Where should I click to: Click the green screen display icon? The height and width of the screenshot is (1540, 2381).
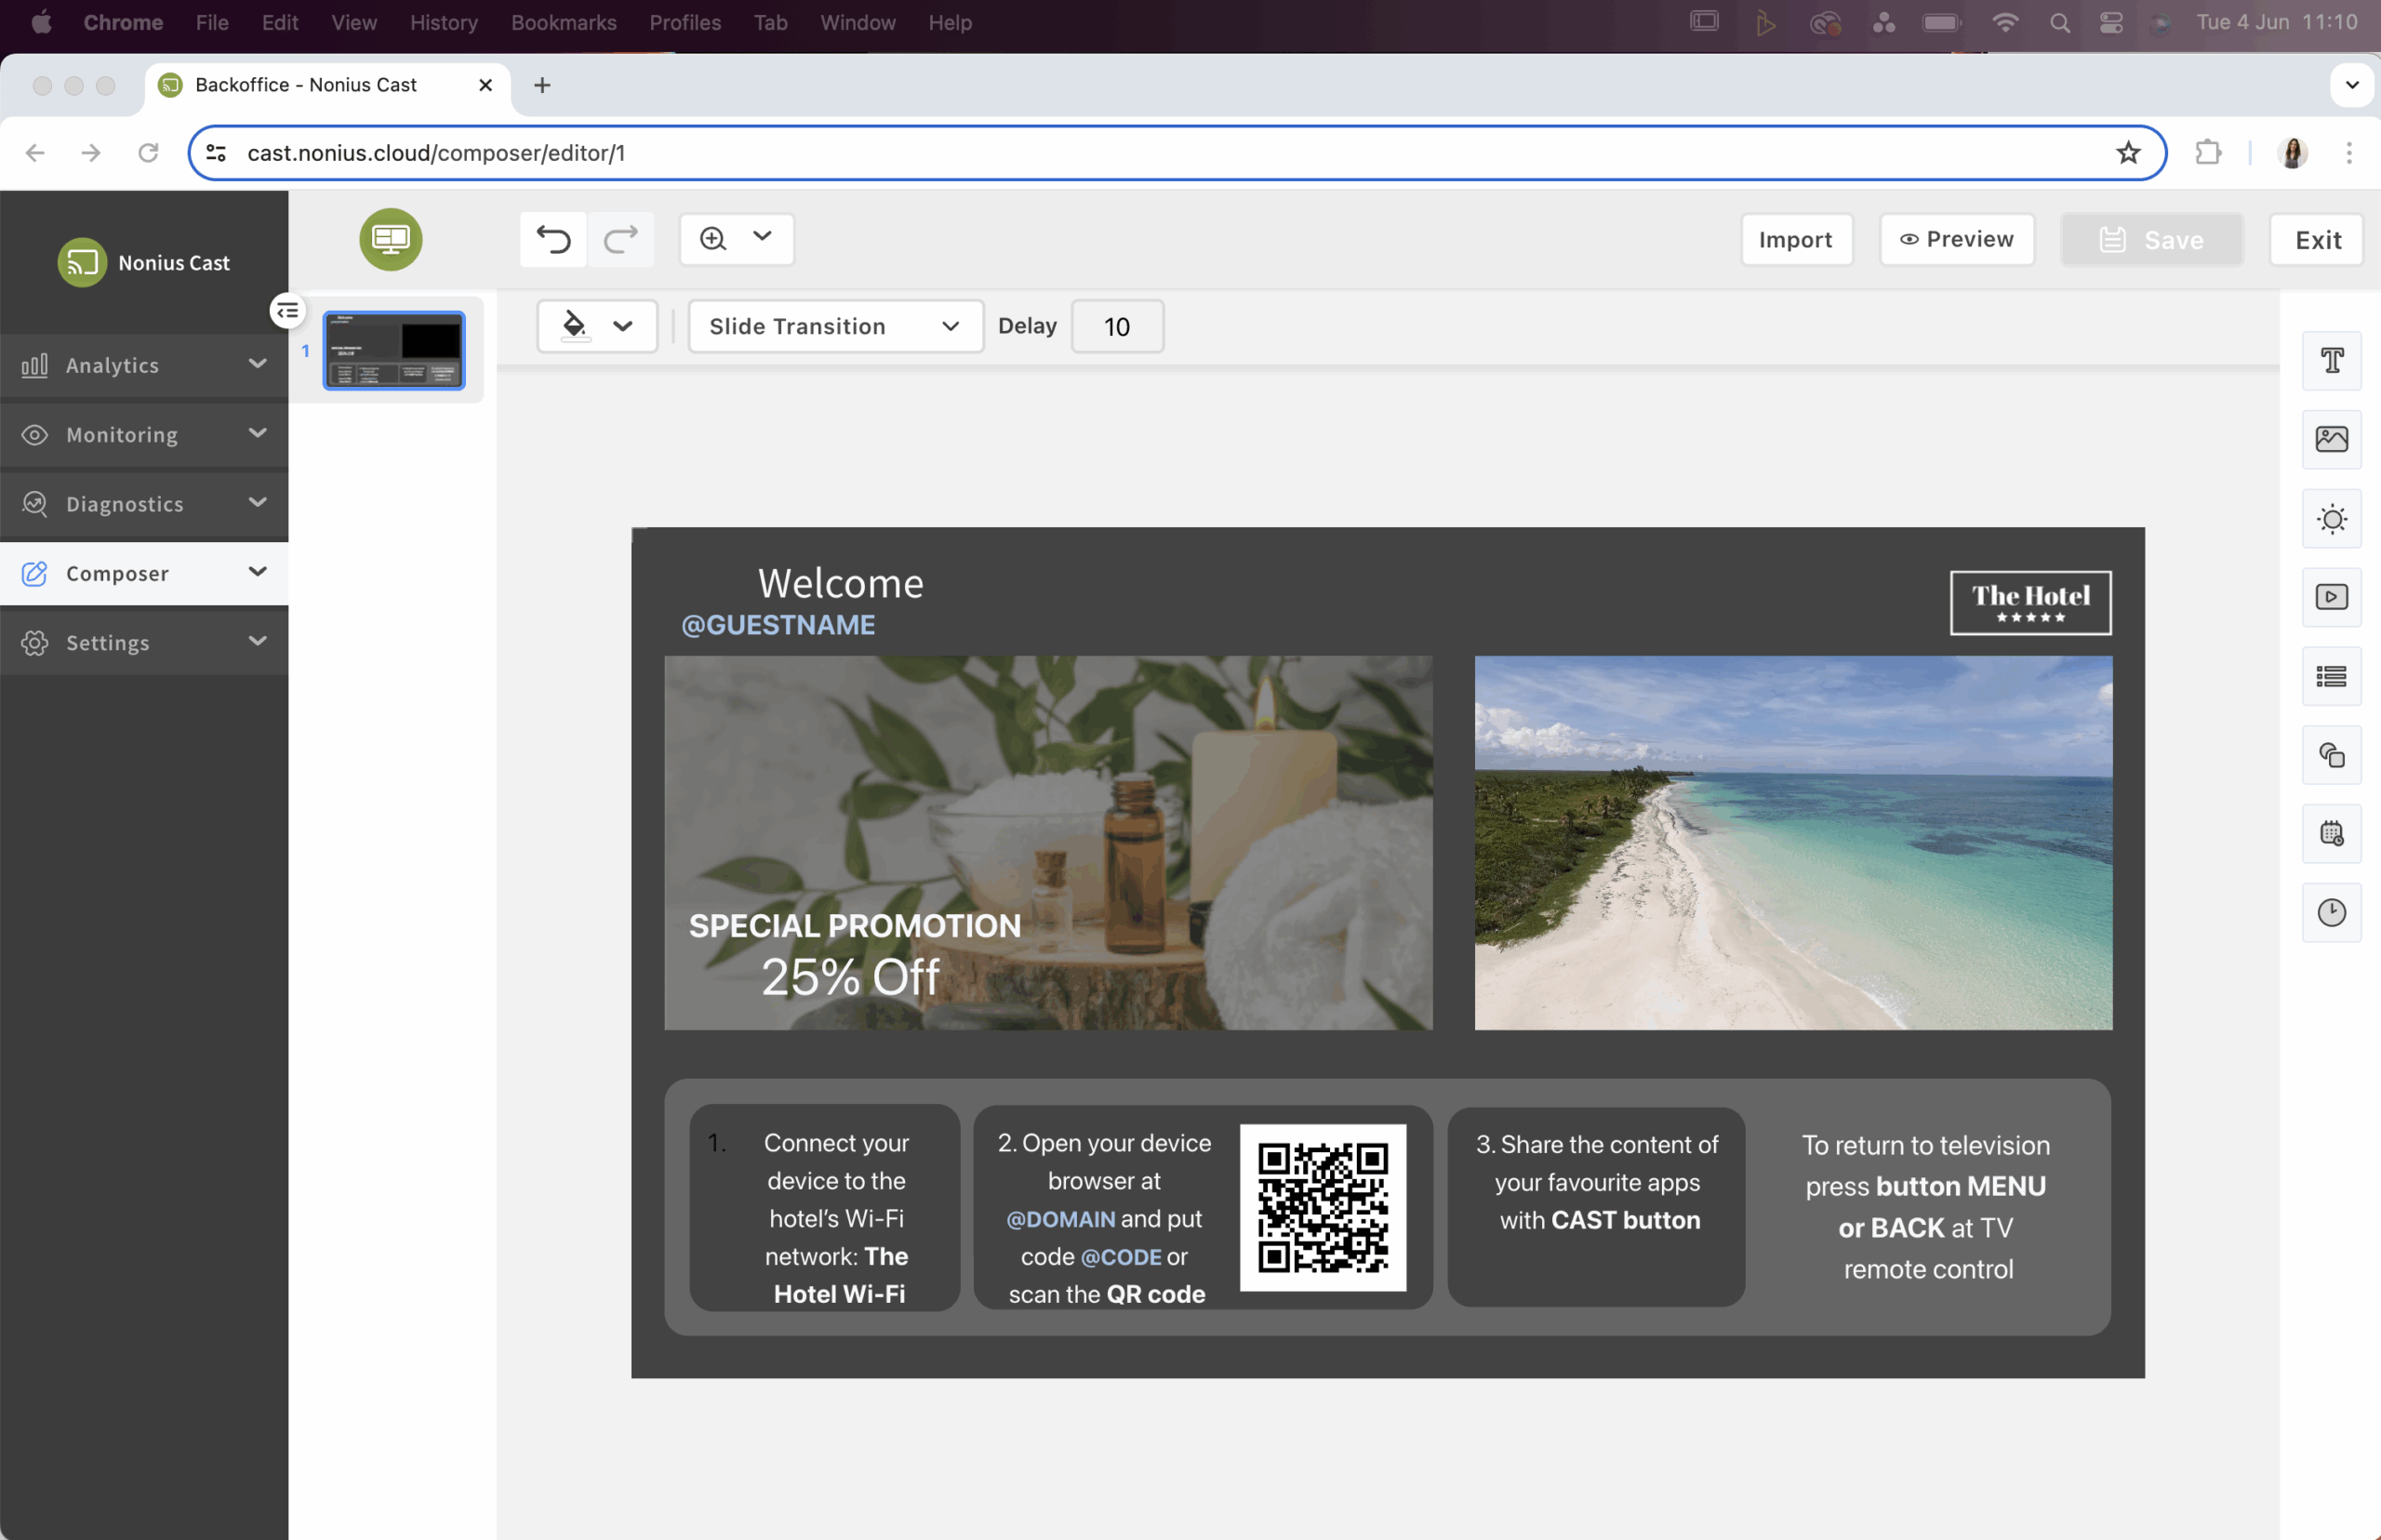tap(391, 239)
